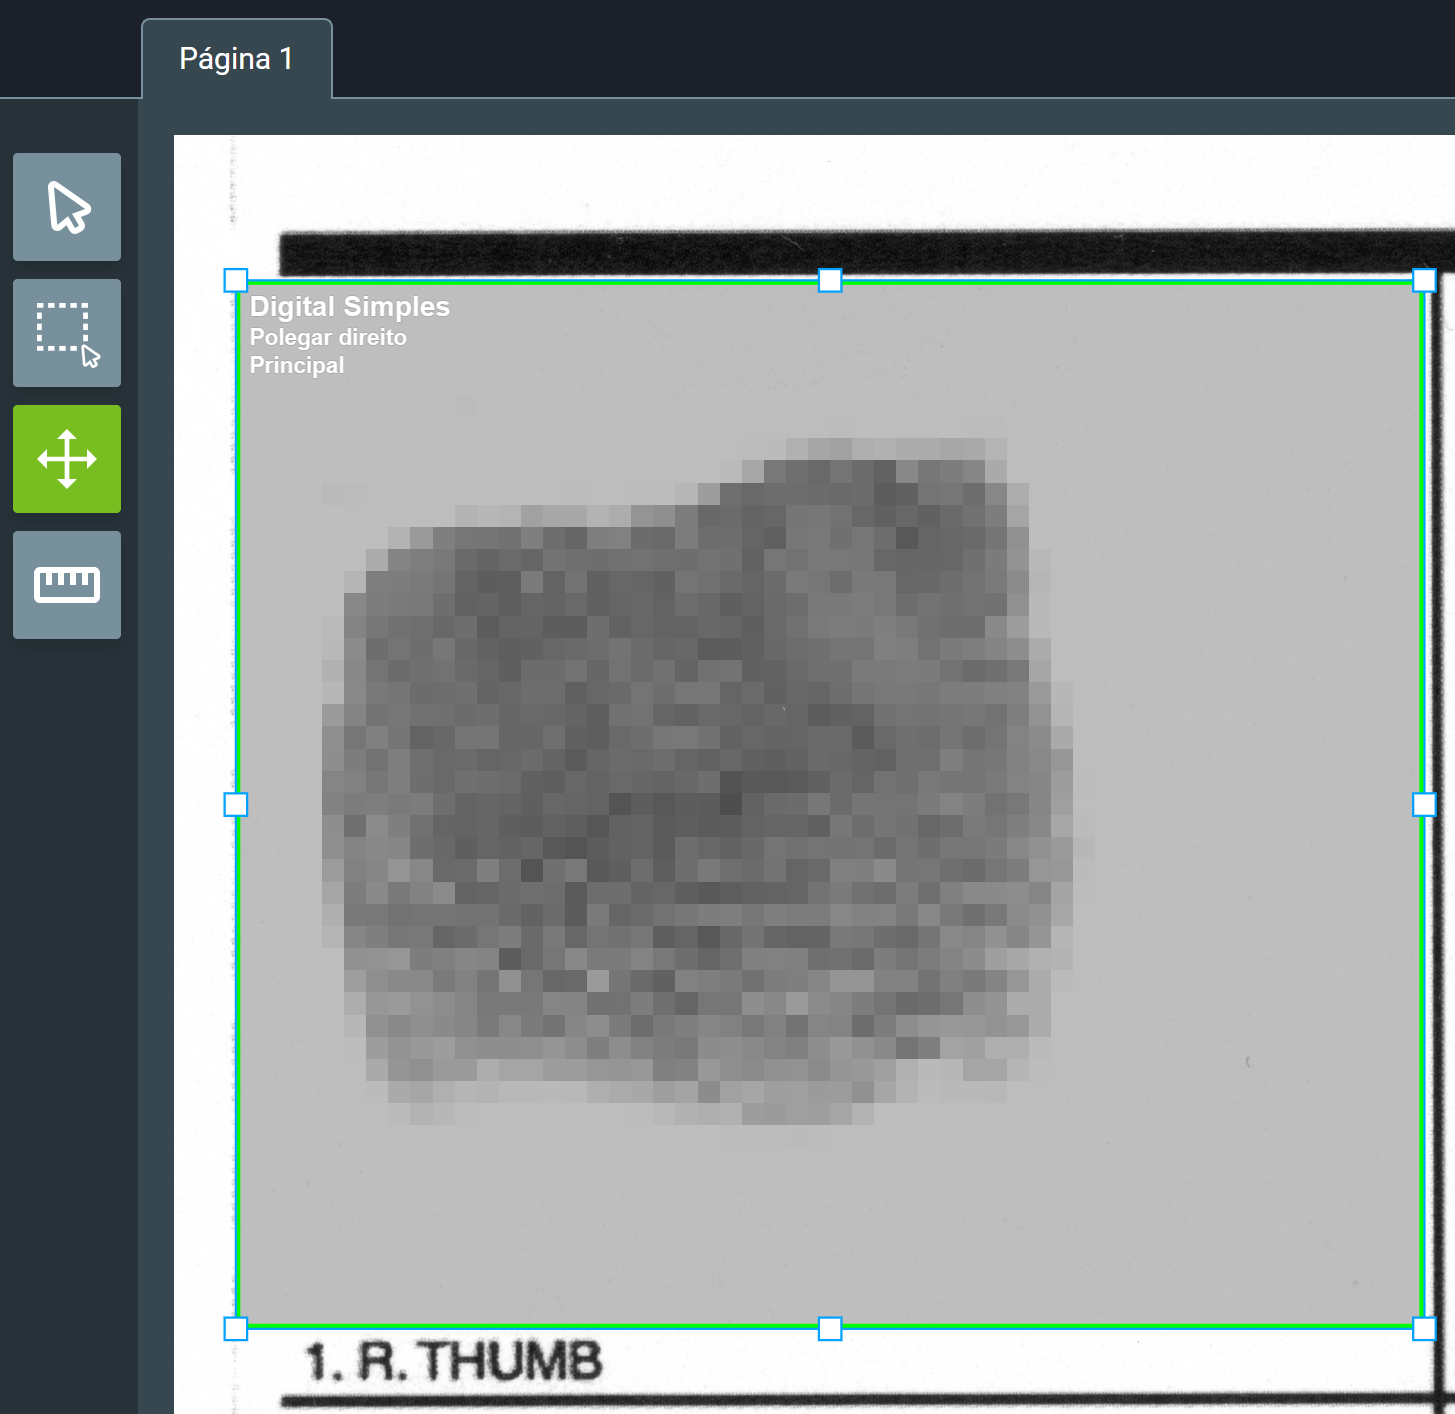Click the top-center handle of selection box
The image size is (1455, 1414).
pyautogui.click(x=830, y=280)
